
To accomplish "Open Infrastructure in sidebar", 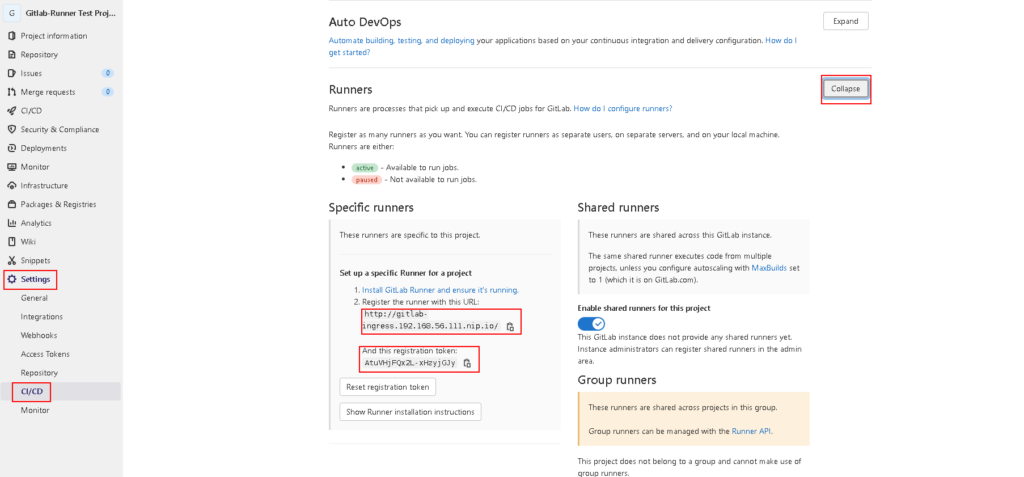I will click(44, 186).
